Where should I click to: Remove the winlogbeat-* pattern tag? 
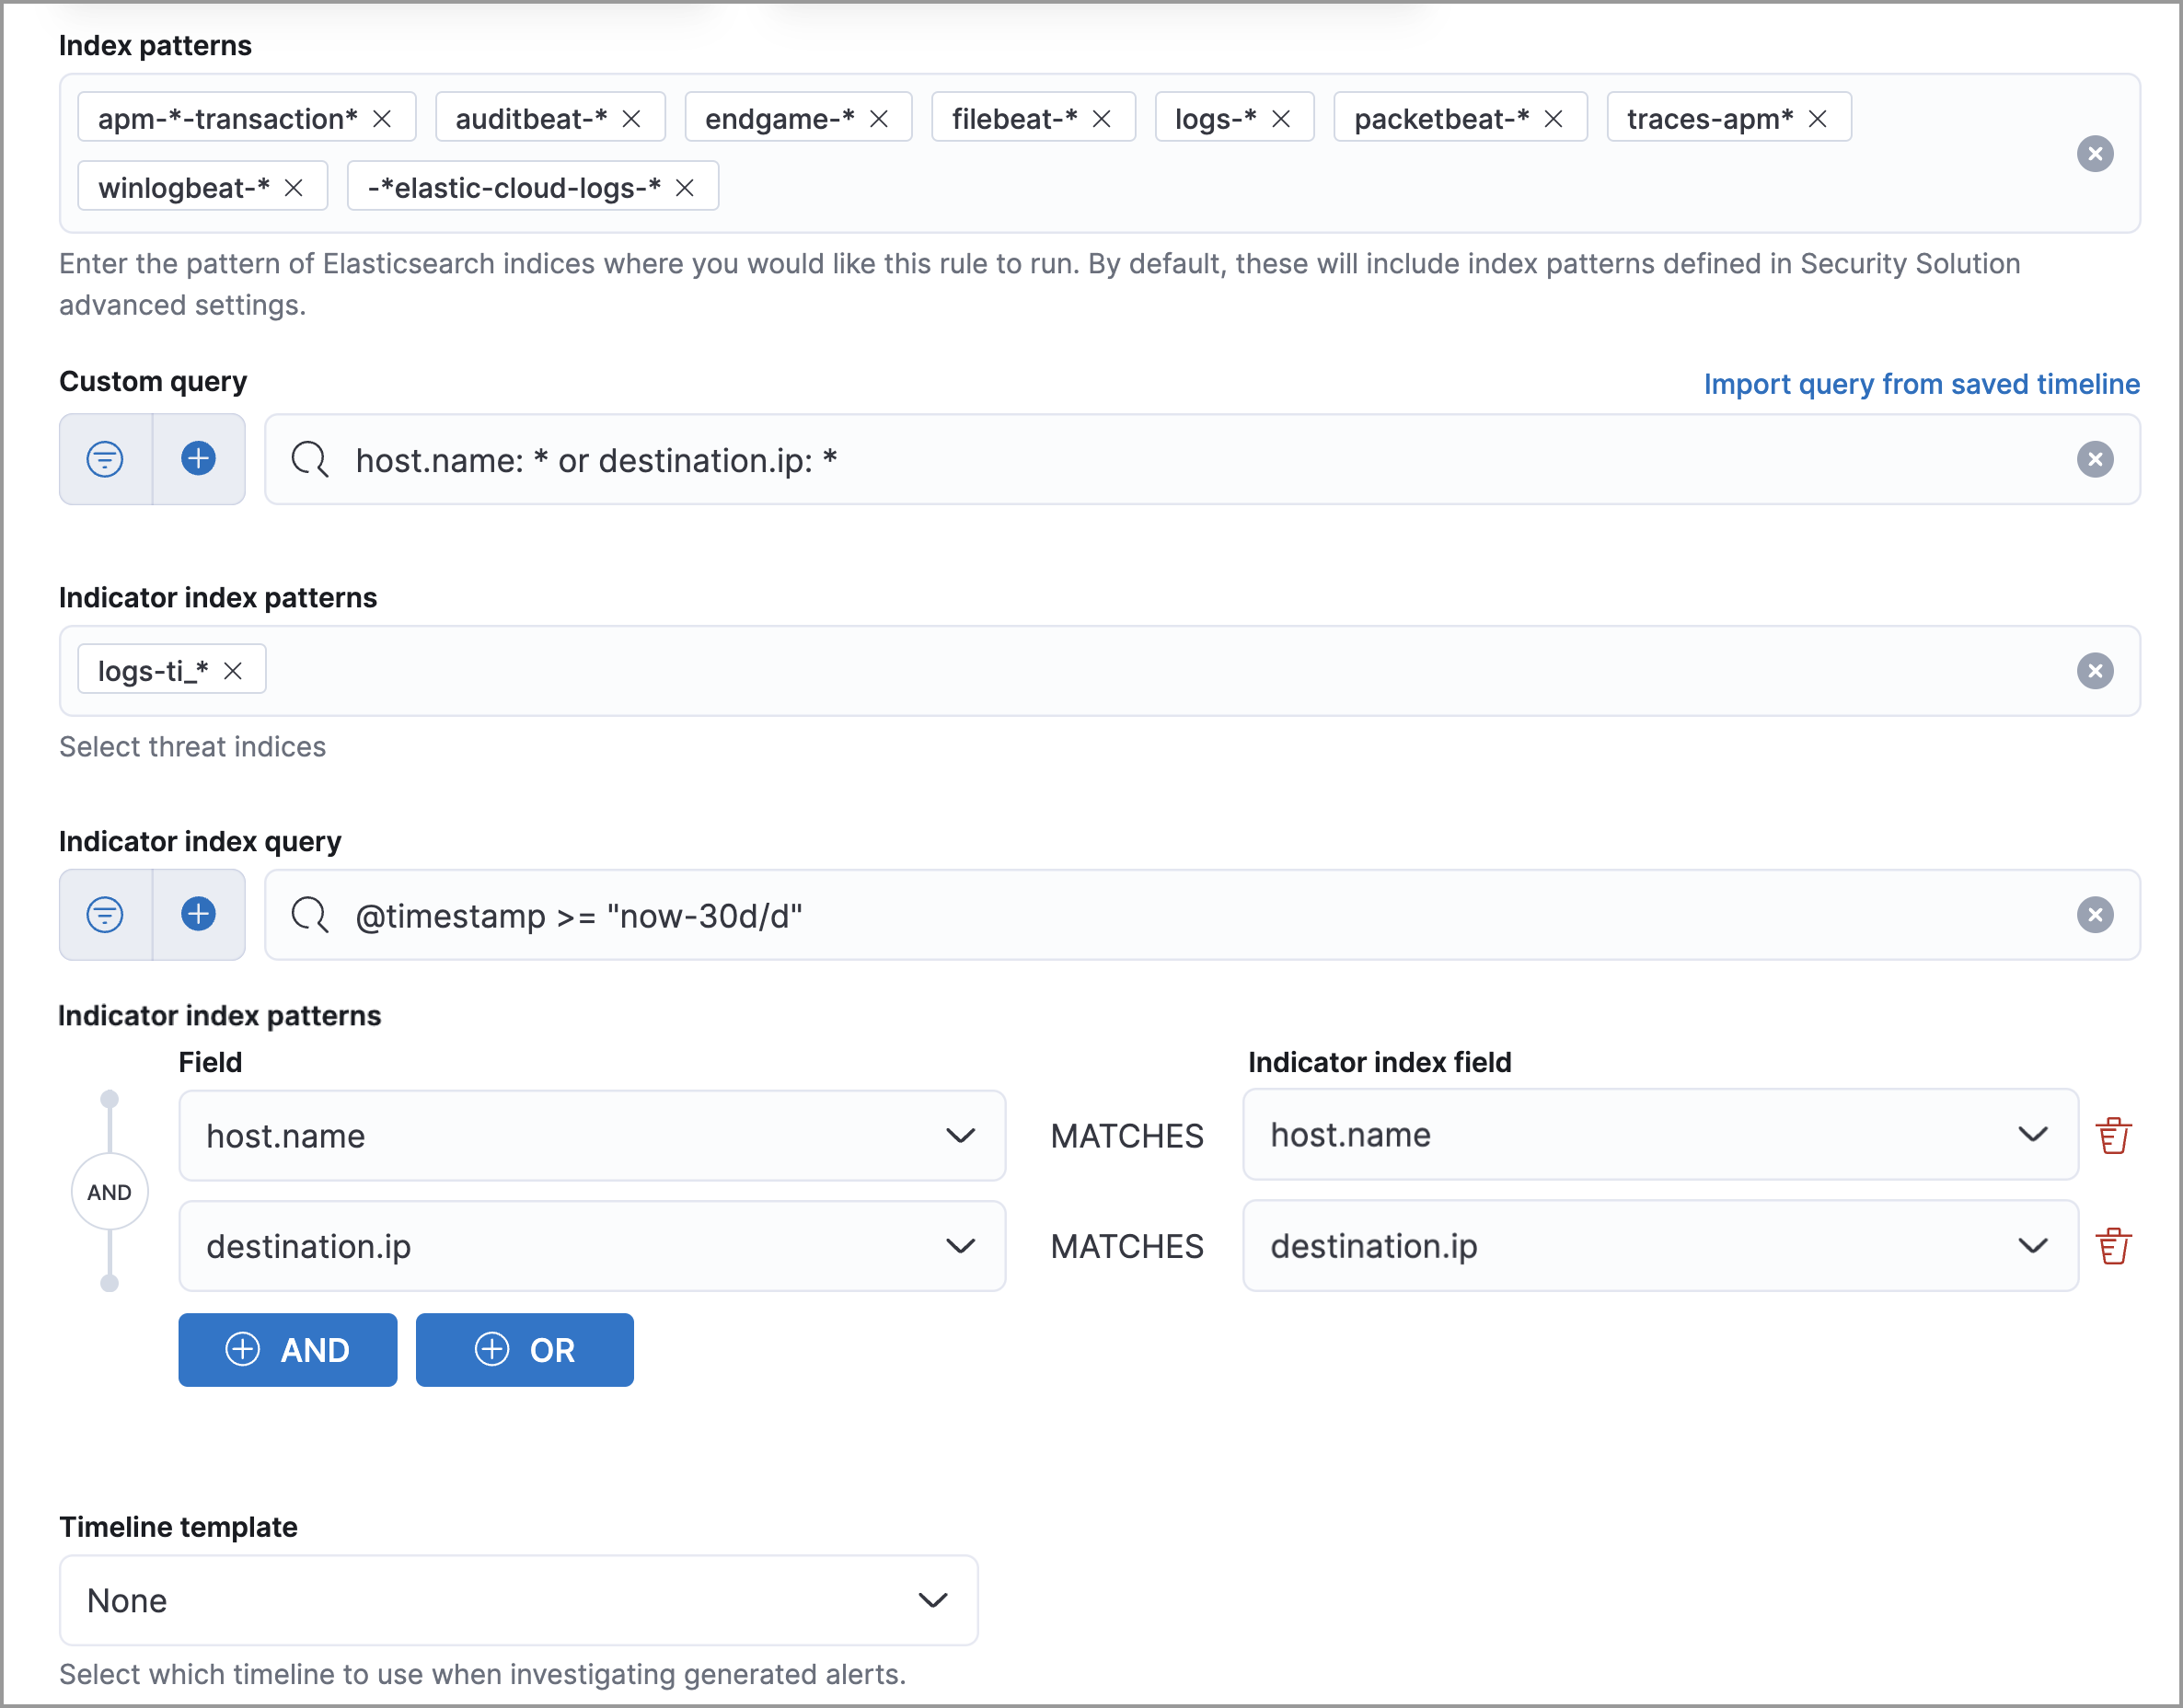coord(293,188)
